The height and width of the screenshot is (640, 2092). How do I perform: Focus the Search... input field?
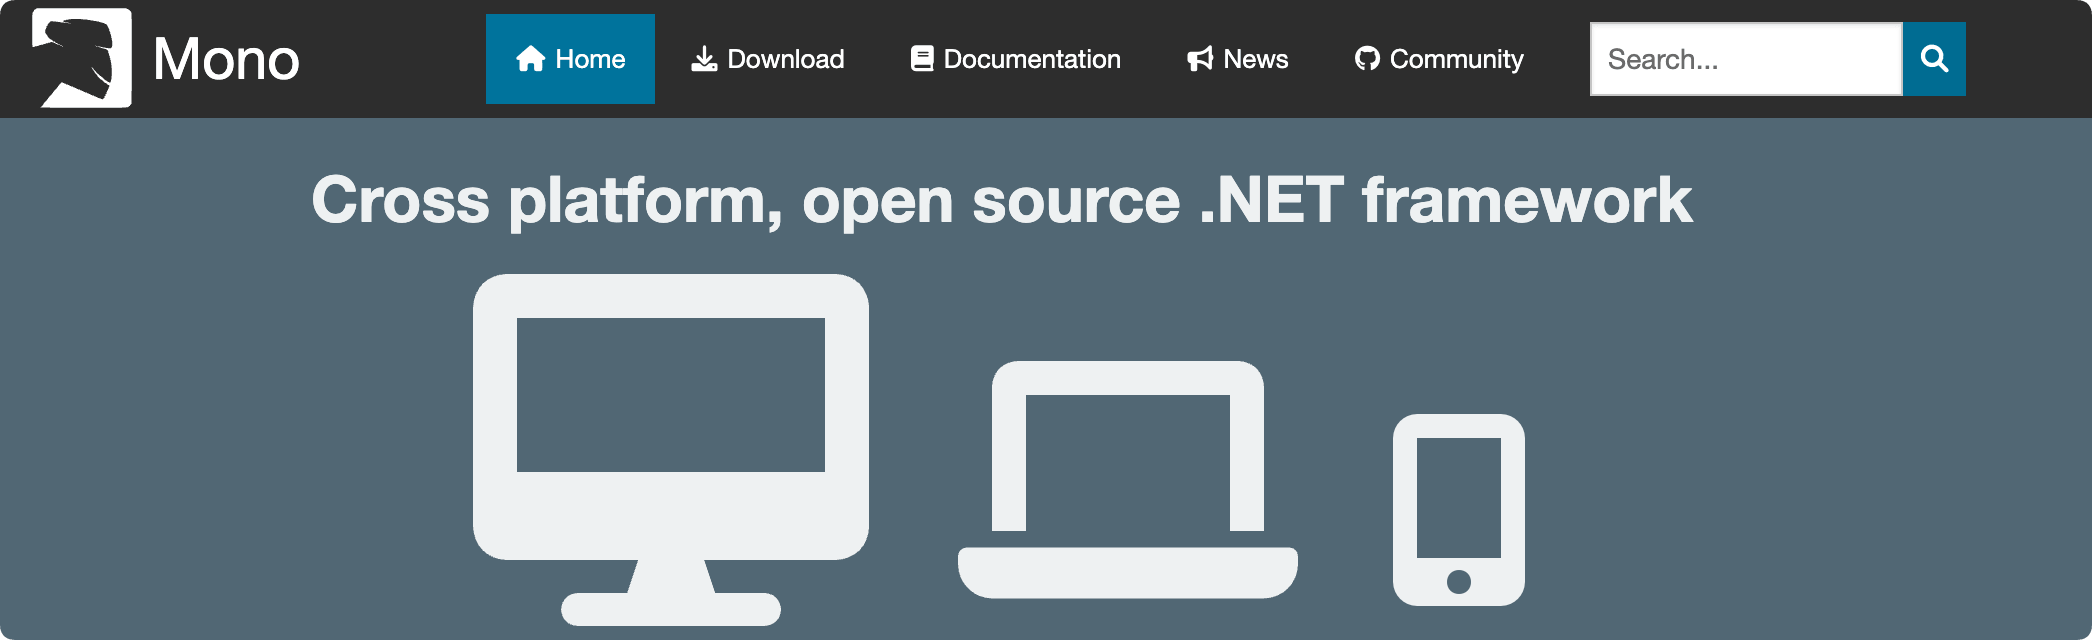(1746, 59)
